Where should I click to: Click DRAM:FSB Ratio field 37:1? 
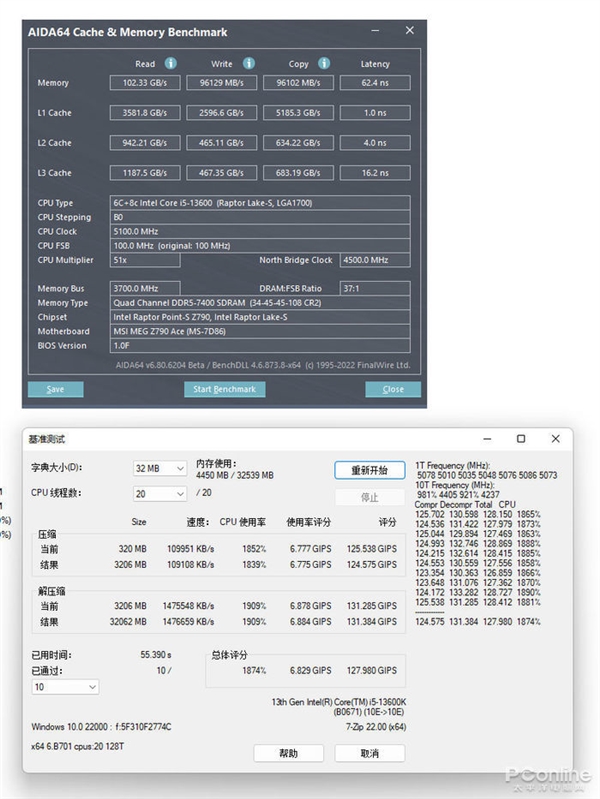point(375,288)
